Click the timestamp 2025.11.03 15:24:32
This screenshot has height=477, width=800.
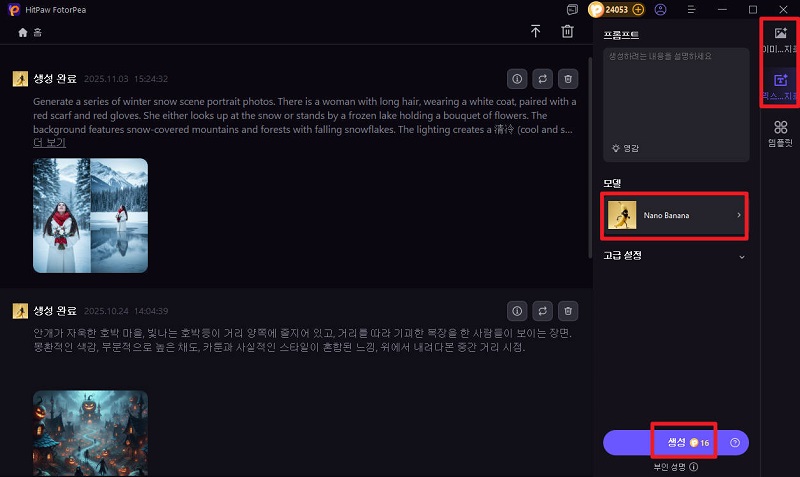coord(126,79)
